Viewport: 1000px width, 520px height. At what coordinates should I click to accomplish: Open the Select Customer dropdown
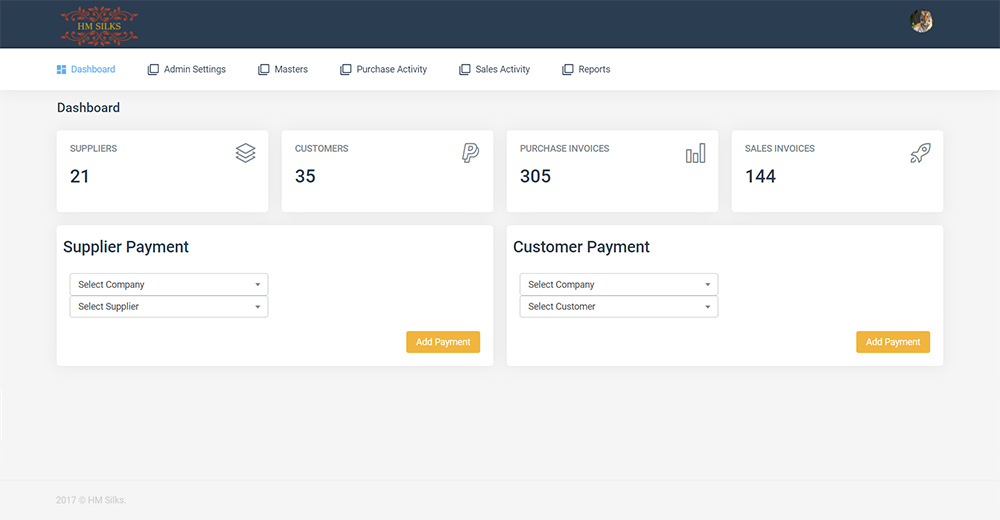point(619,307)
